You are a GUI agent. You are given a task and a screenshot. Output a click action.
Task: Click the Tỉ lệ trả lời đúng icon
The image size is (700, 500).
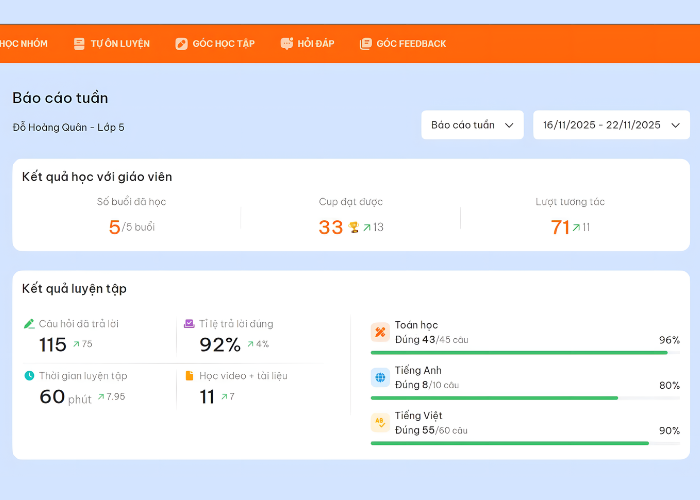tap(189, 324)
